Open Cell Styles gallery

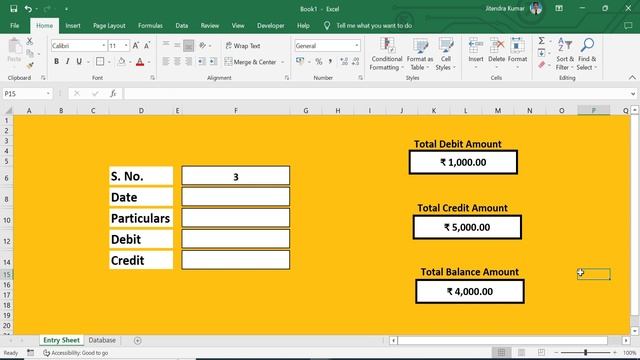pyautogui.click(x=445, y=54)
